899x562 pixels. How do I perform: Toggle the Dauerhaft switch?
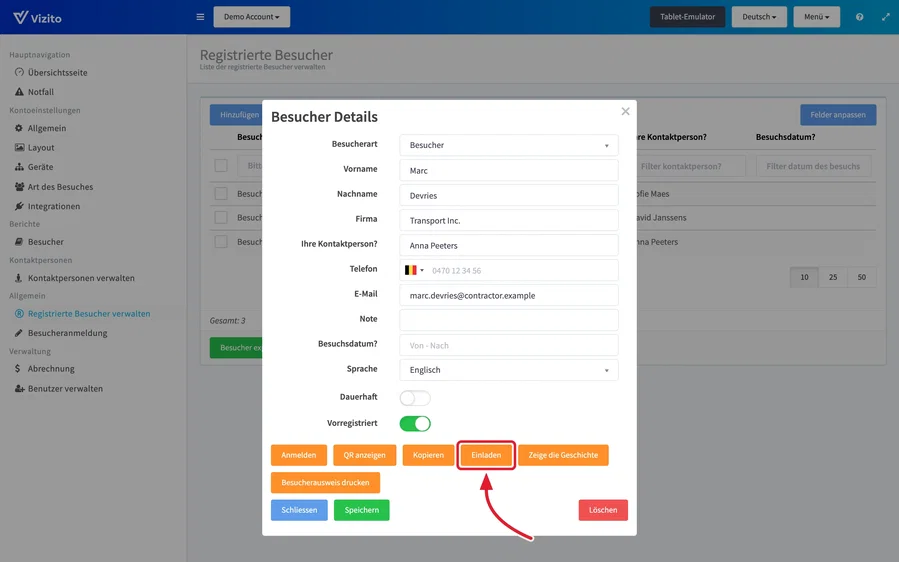coord(415,397)
